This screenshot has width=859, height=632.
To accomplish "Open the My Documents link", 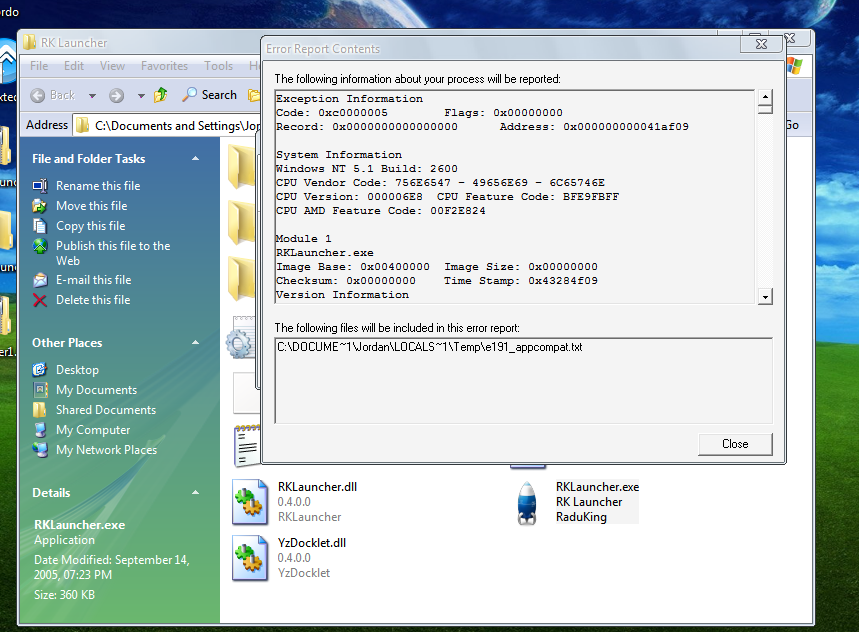I will point(96,389).
